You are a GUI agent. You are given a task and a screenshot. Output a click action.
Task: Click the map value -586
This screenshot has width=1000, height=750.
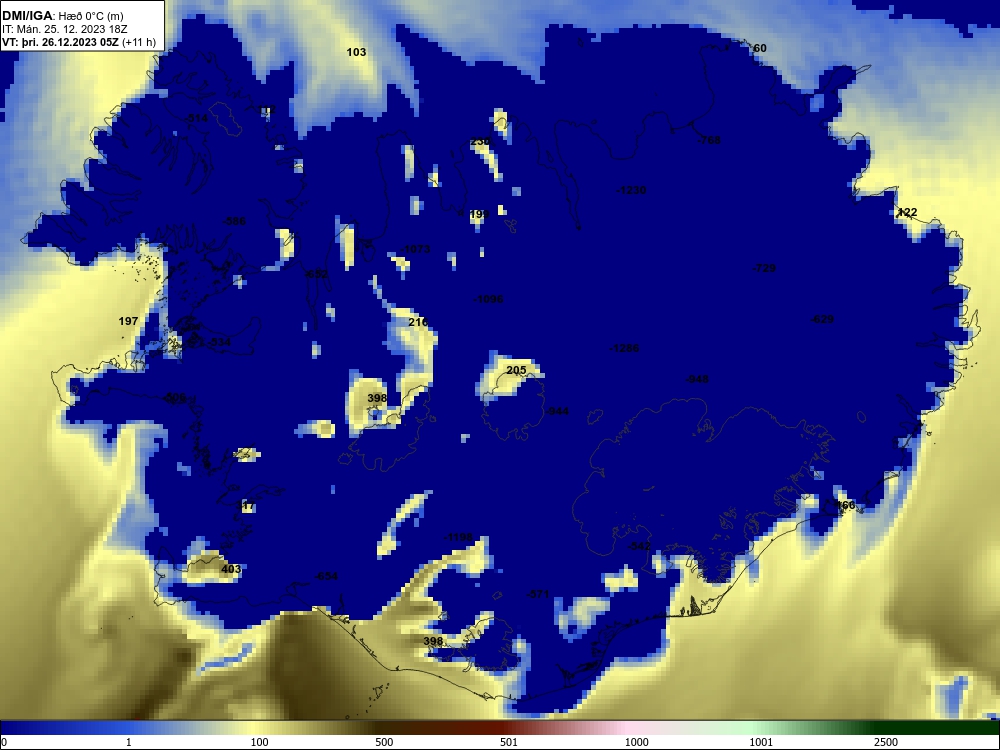coord(233,221)
